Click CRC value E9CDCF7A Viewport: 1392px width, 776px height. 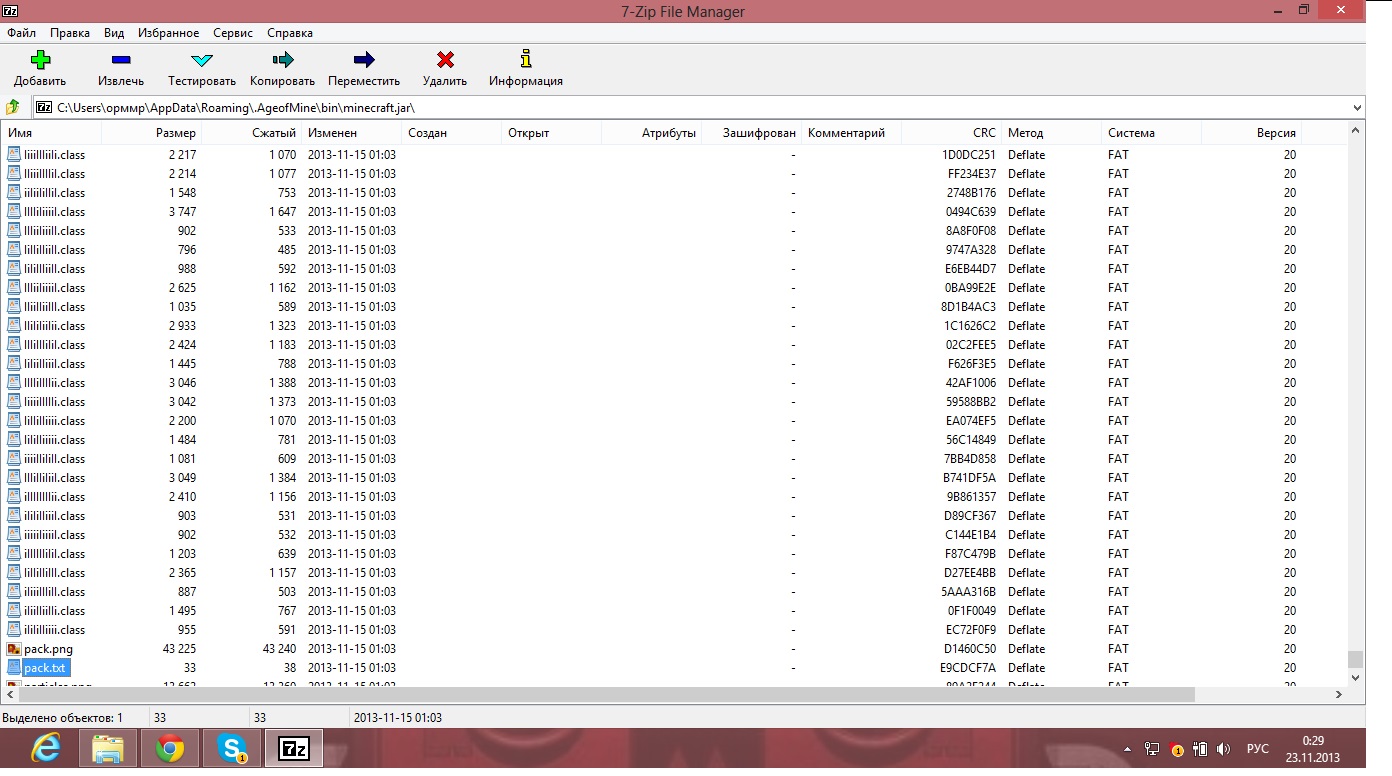tap(969, 668)
